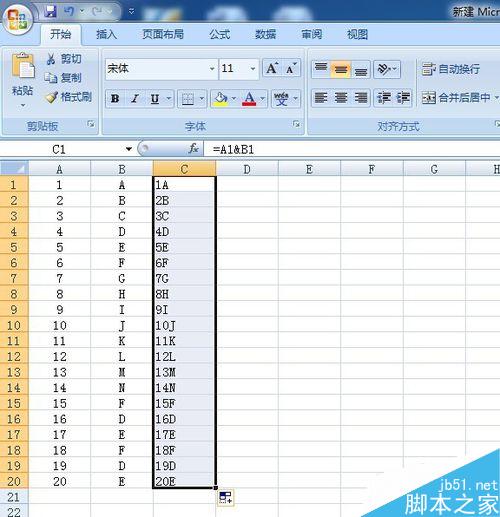Select cell containing 20E
This screenshot has width=500, height=517.
click(x=184, y=481)
